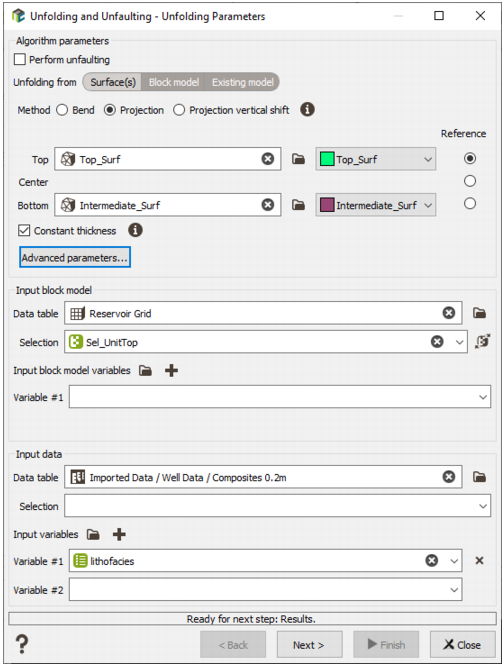Image resolution: width=504 pixels, height=666 pixels.
Task: Click the info icon beside Method options
Action: [x=307, y=110]
